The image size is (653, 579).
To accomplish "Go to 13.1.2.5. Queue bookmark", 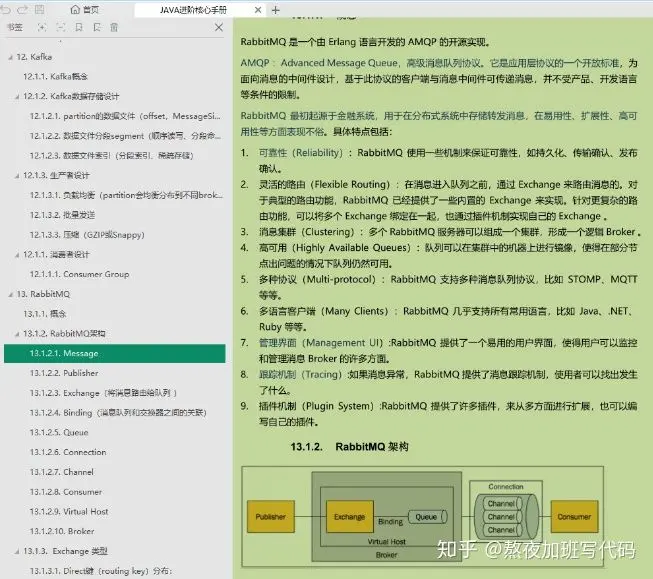I will tap(59, 432).
